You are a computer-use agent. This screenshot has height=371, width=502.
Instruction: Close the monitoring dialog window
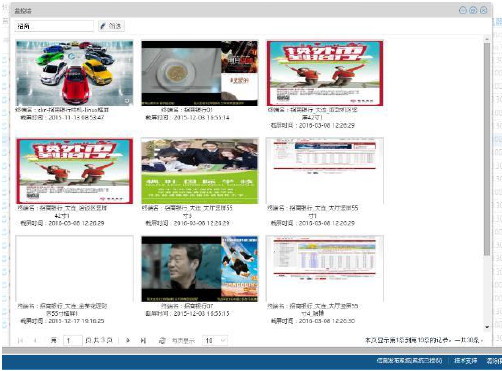click(484, 10)
